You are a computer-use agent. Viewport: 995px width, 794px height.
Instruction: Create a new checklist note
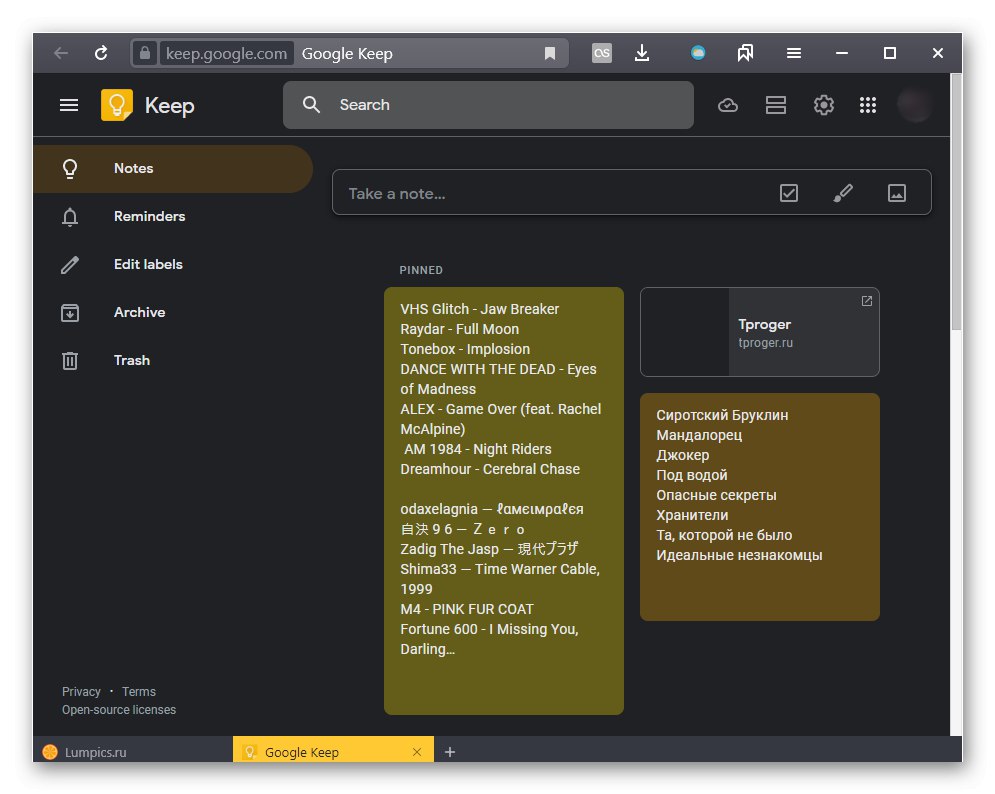point(789,193)
